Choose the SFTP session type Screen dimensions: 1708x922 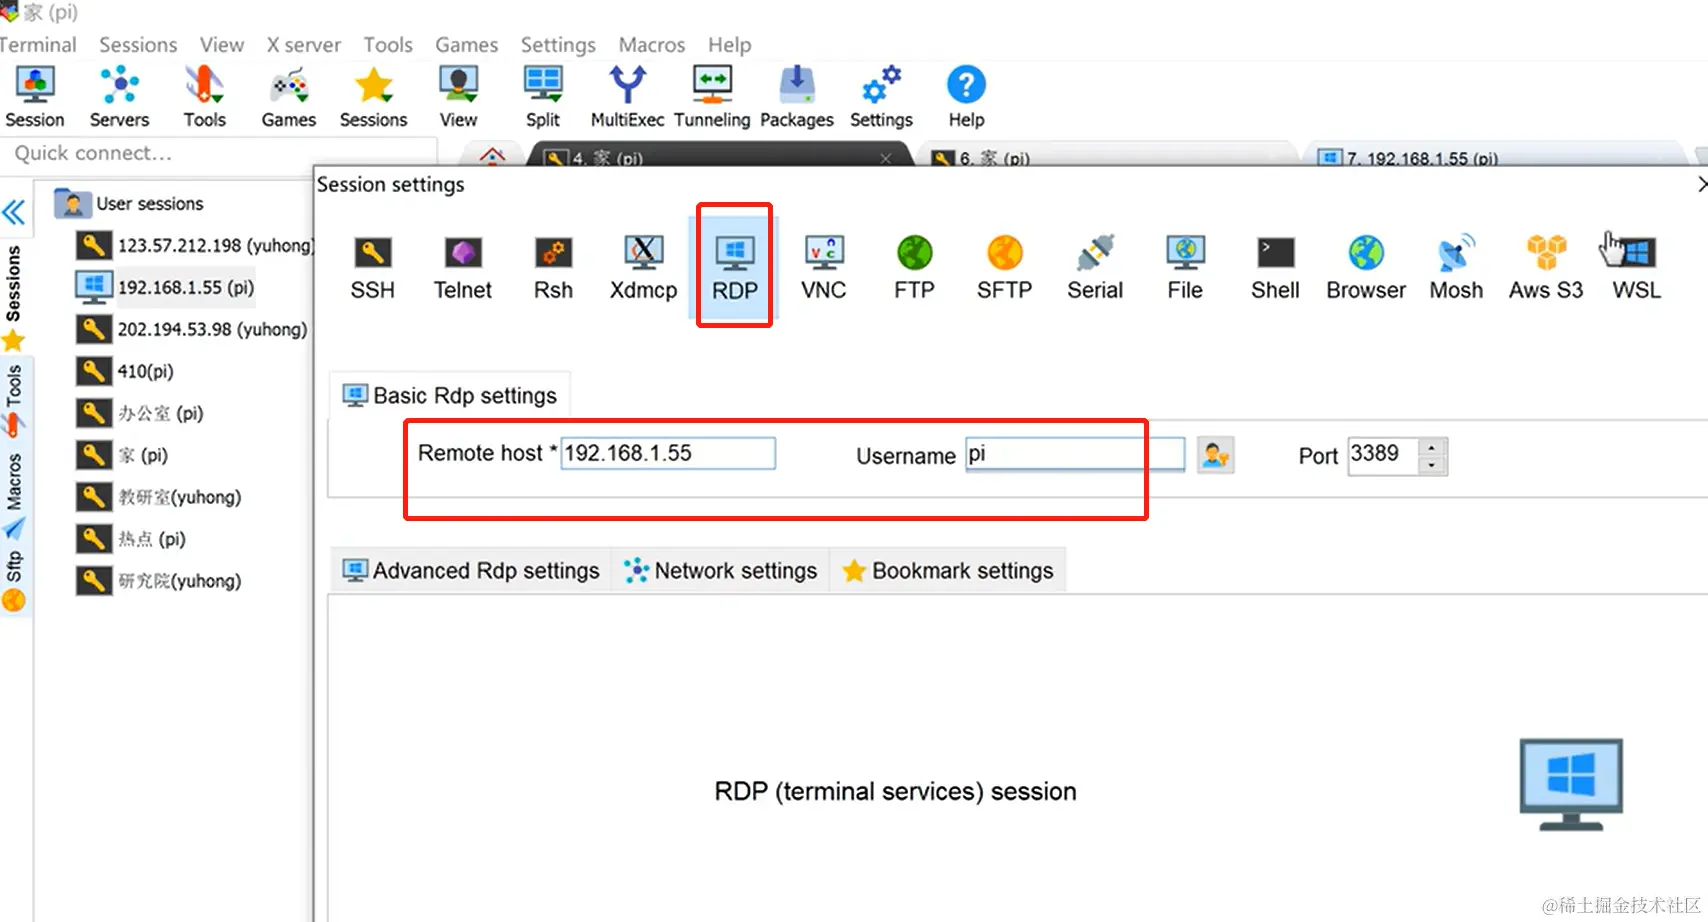(1004, 267)
